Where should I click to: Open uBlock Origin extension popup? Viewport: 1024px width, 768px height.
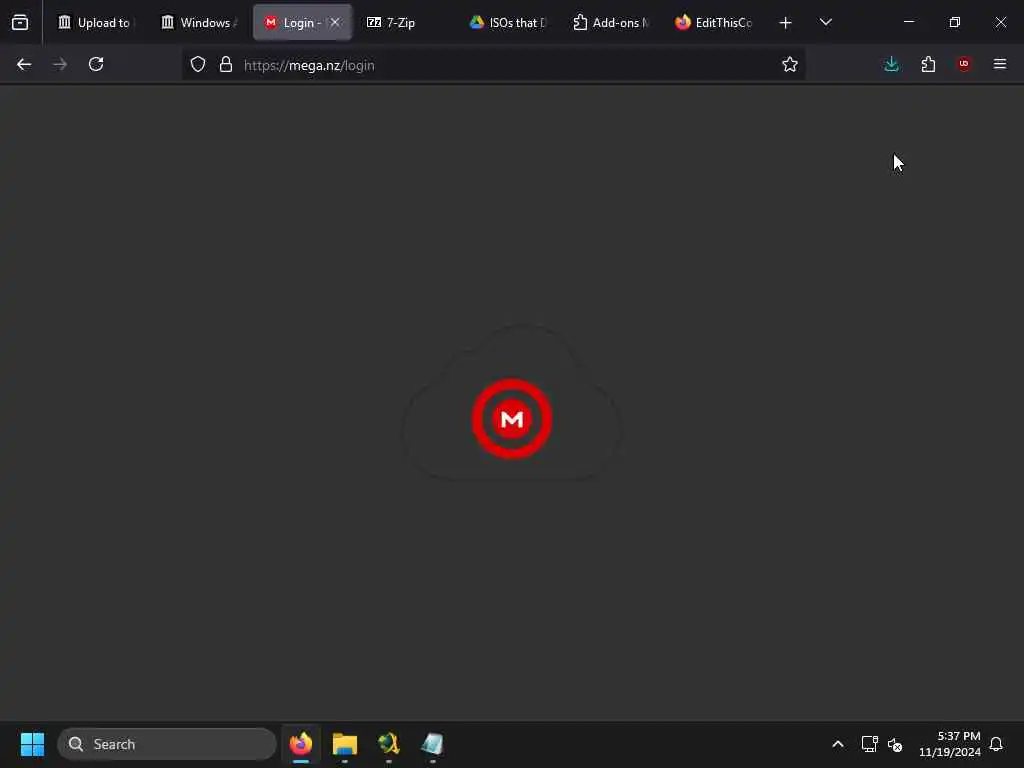tap(964, 64)
